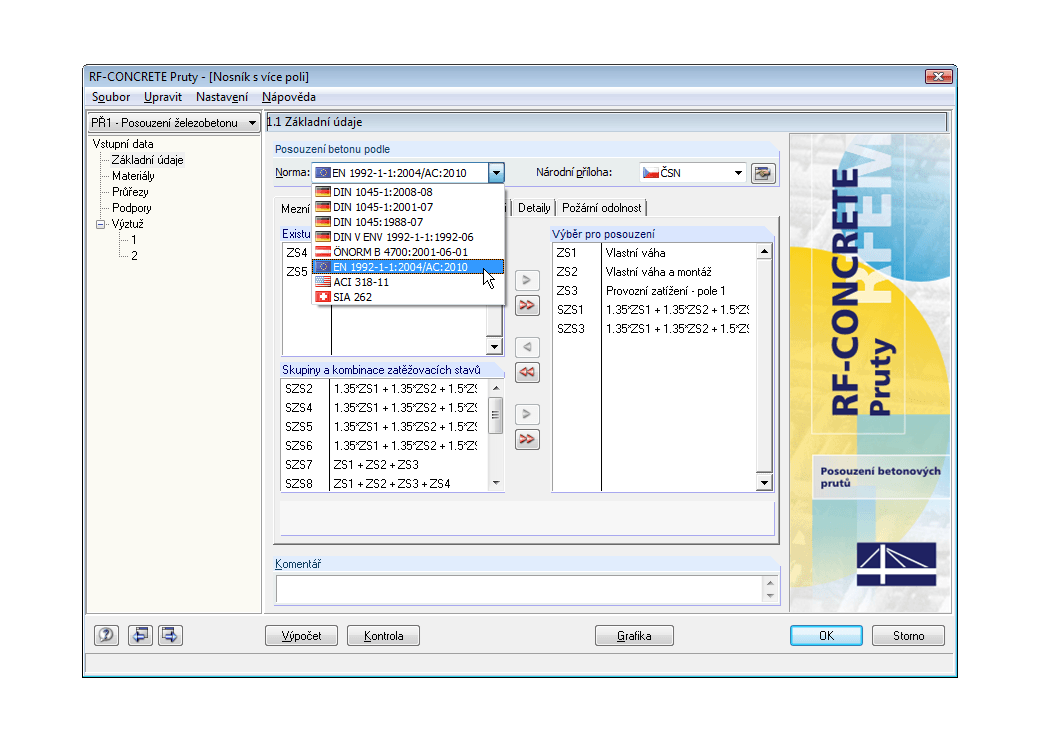Click the Grafika button
This screenshot has height=743, width=1040.
[634, 636]
